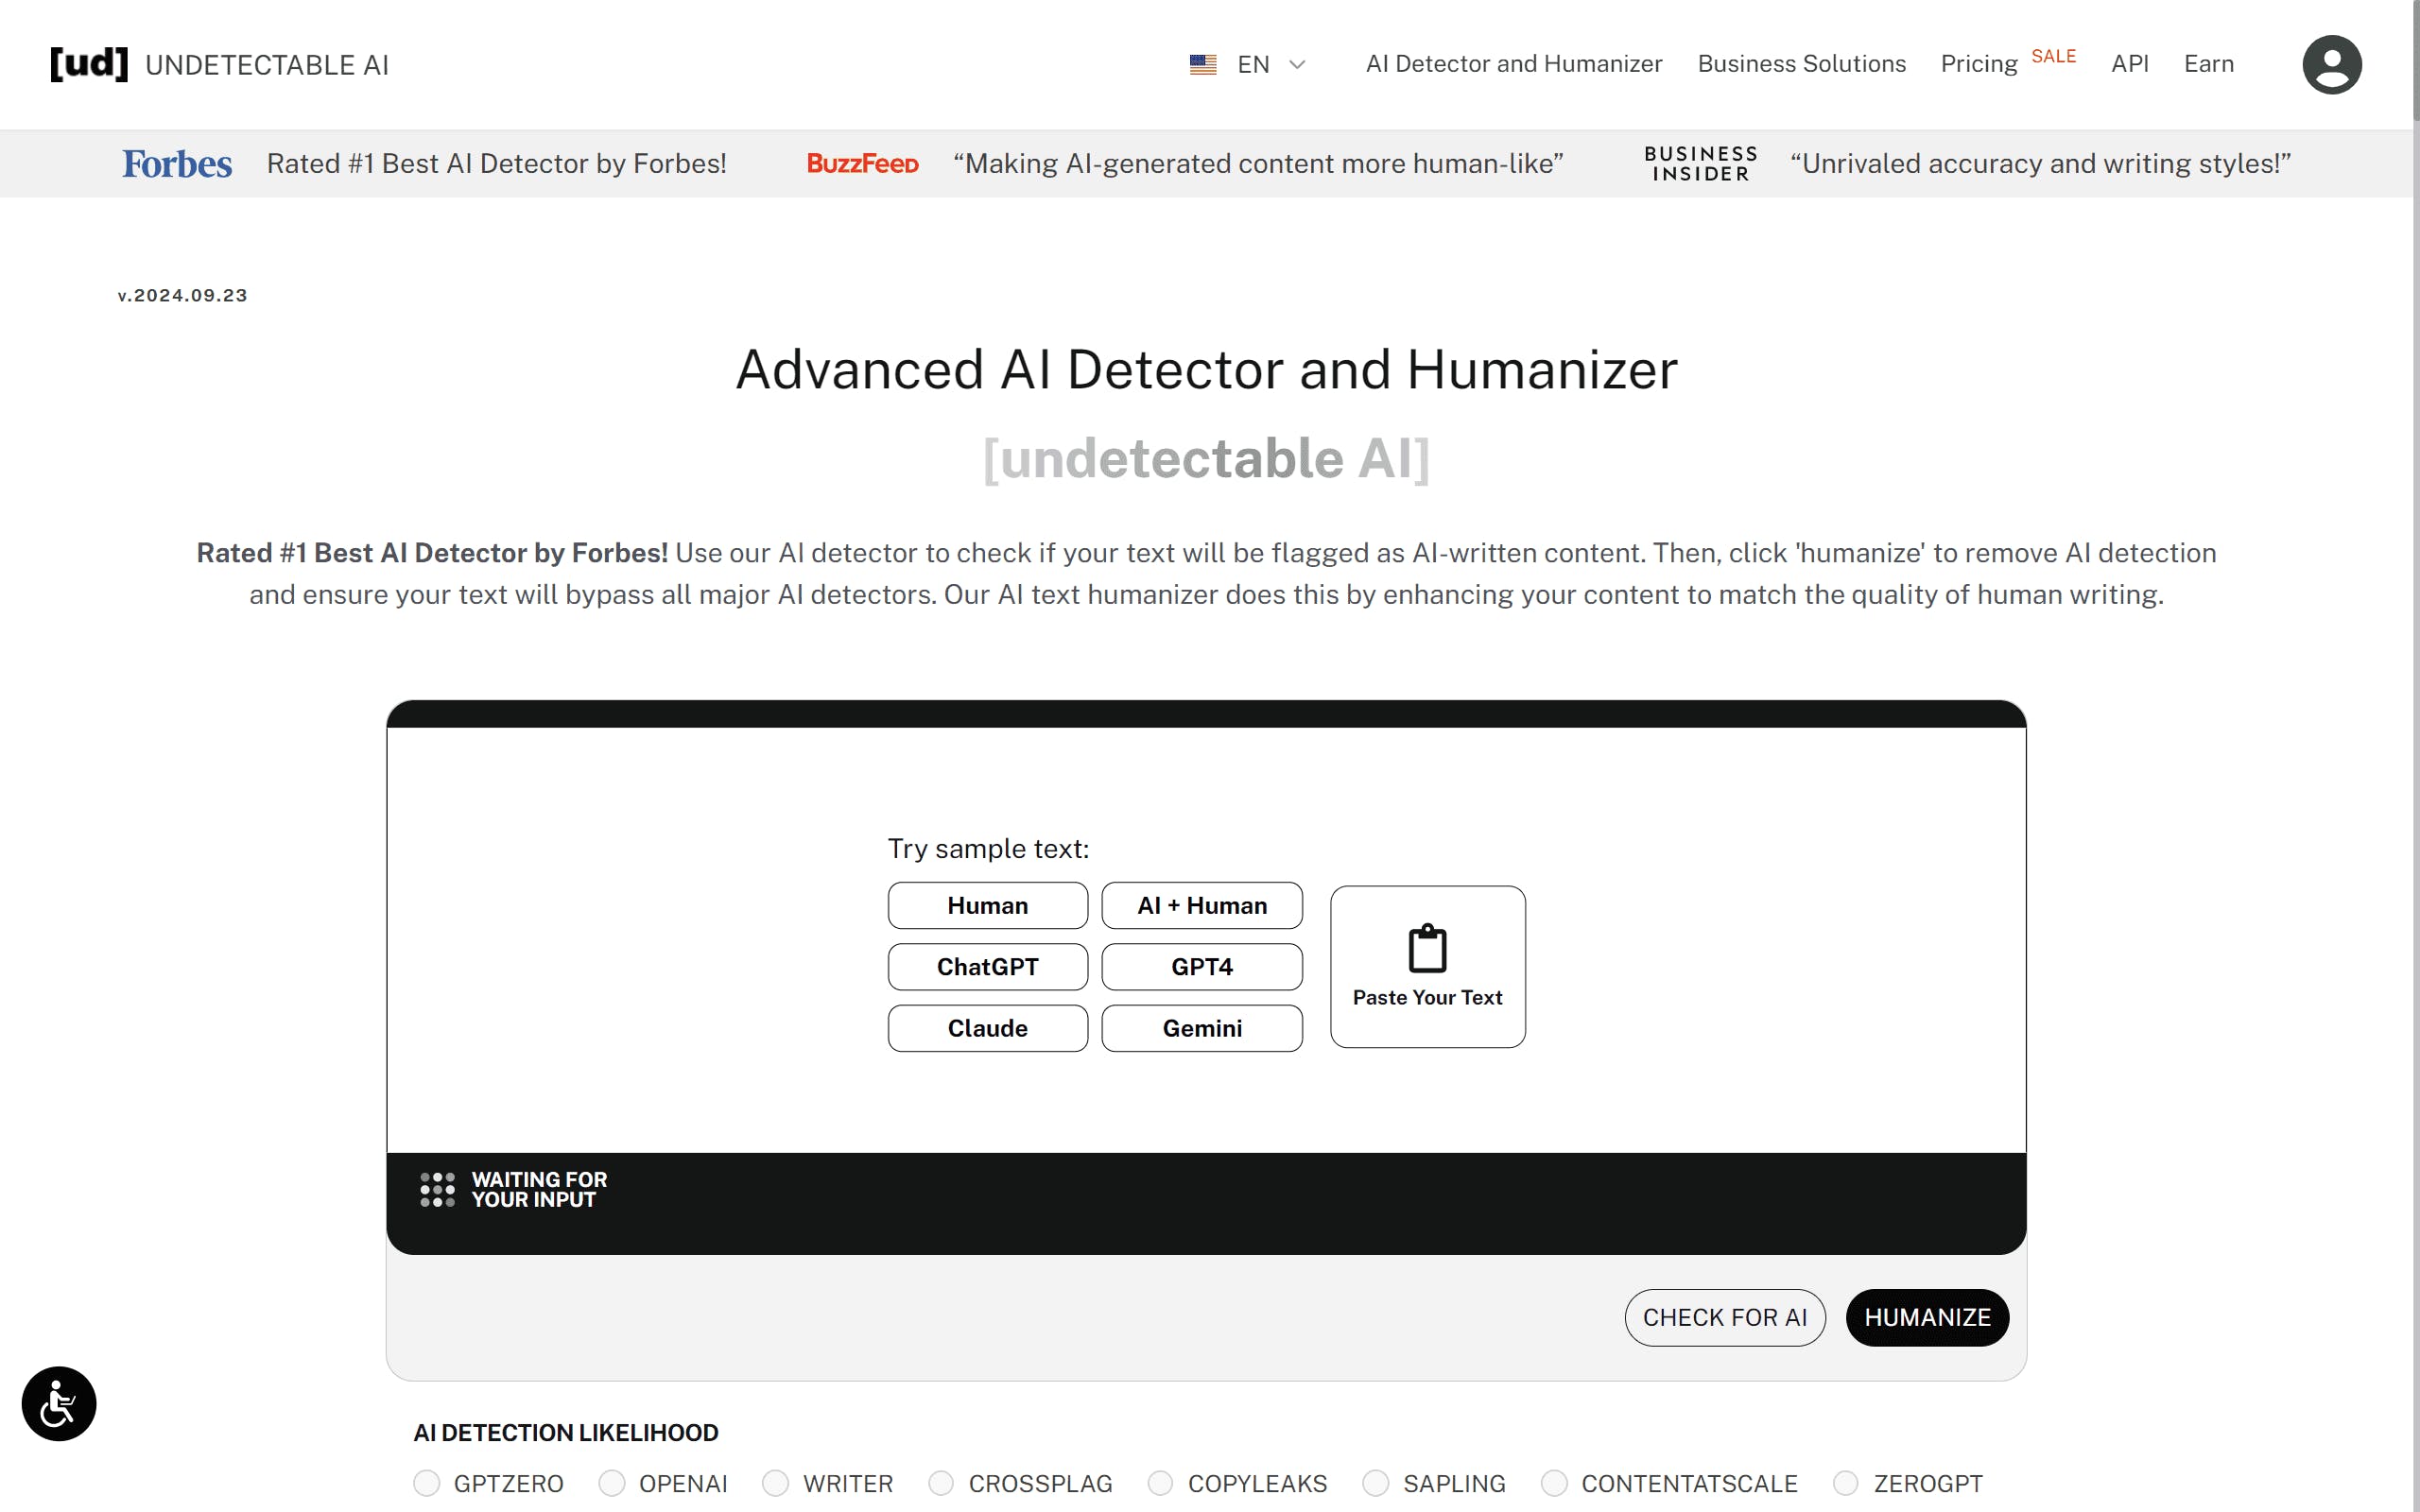This screenshot has width=2420, height=1512.
Task: Click the GPTZERO radio button
Action: point(427,1483)
